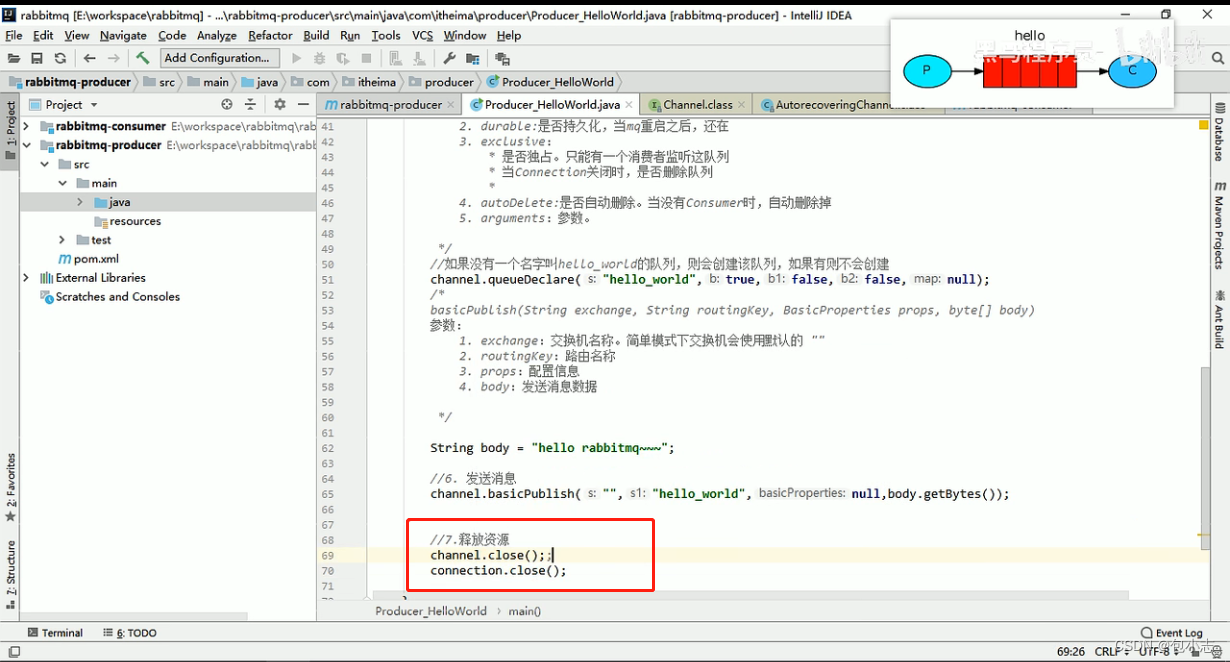Open the Refactor menu
Viewport: 1230px width, 662px height.
(270, 35)
